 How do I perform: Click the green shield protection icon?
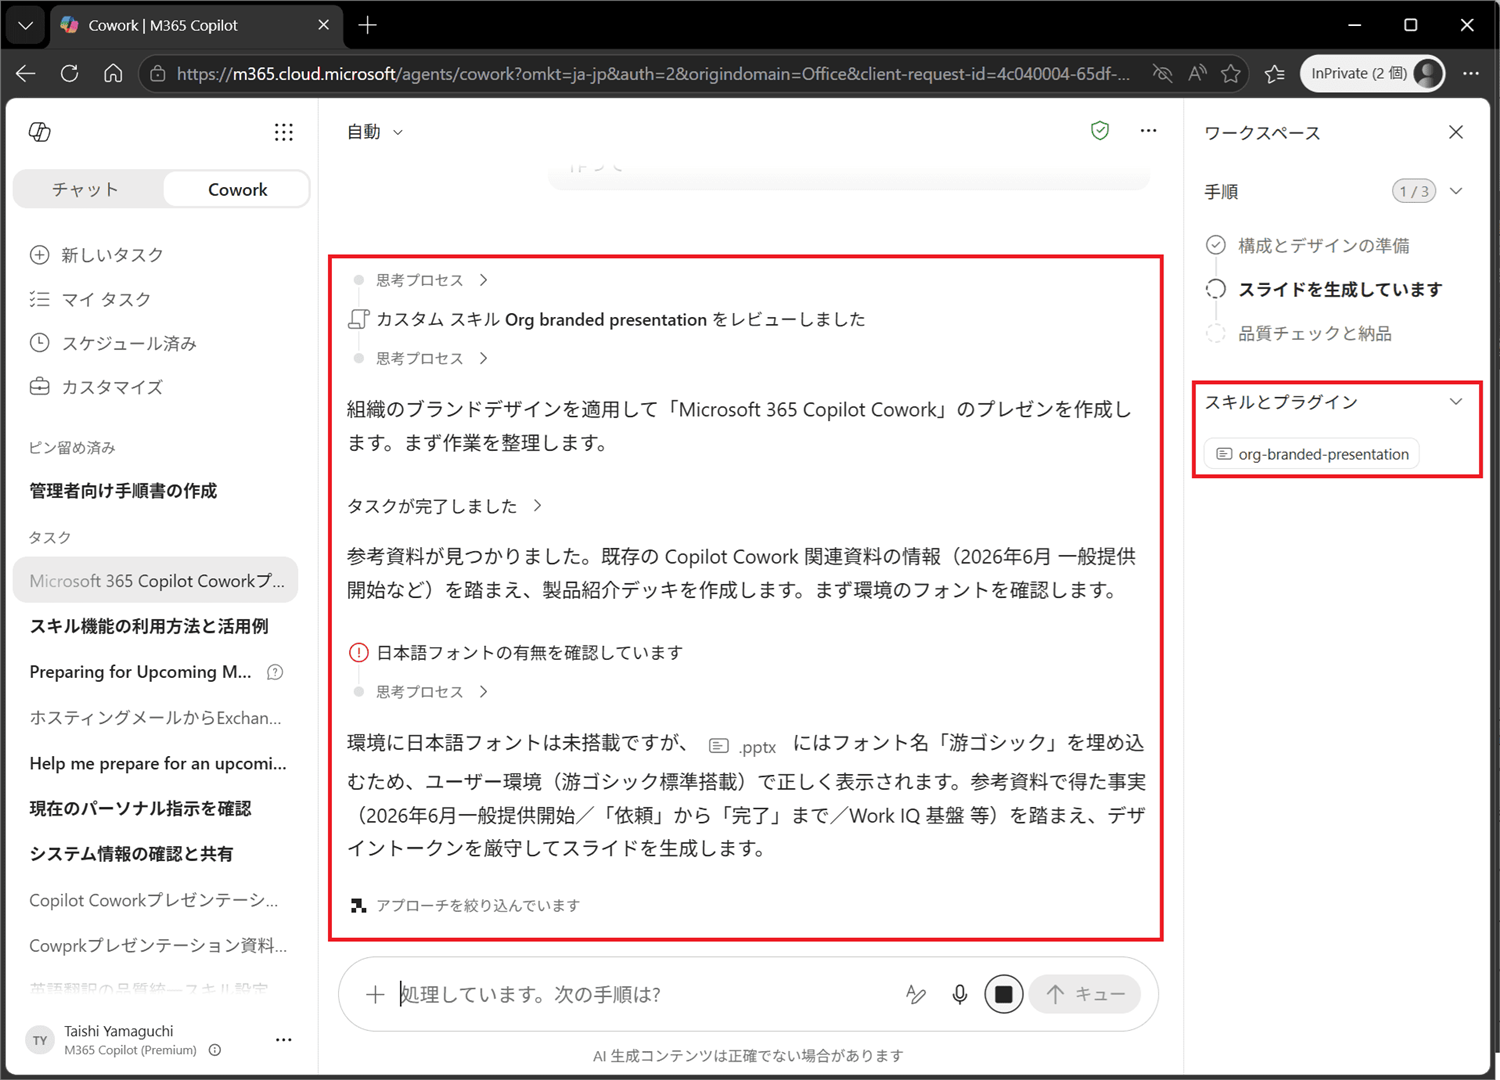[x=1100, y=131]
